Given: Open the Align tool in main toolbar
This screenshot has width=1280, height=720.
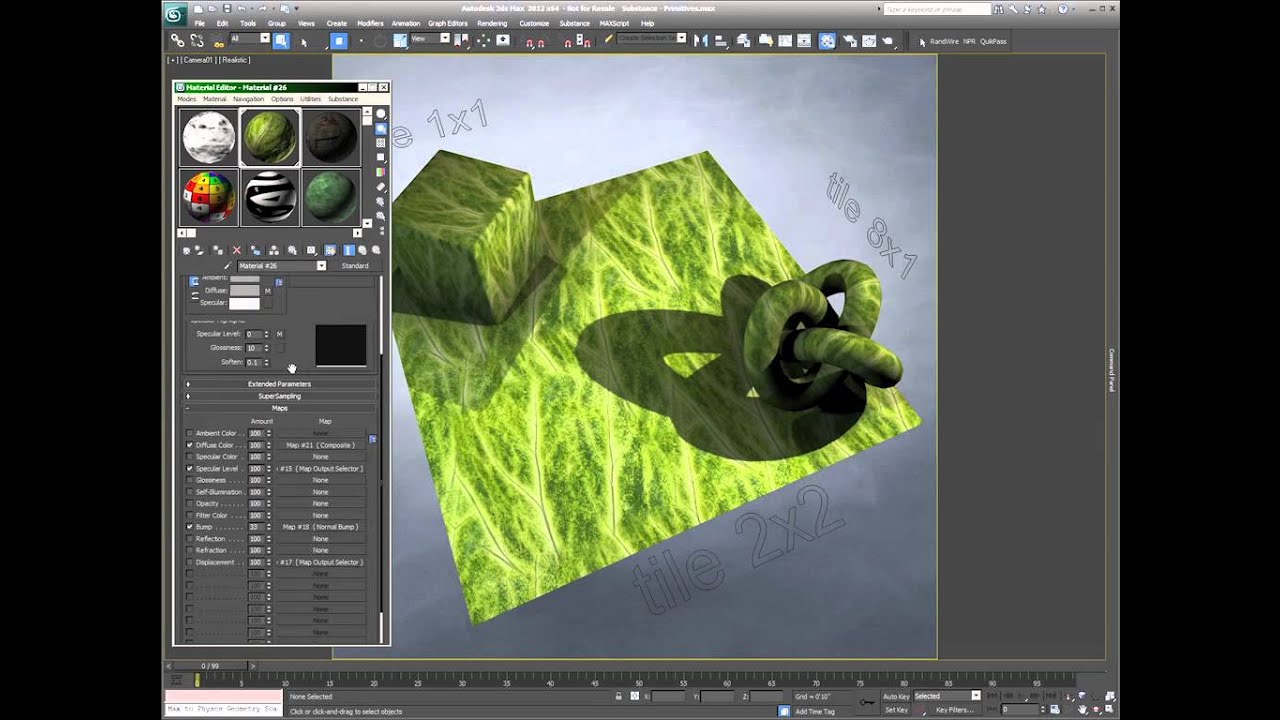Looking at the screenshot, I should [720, 41].
